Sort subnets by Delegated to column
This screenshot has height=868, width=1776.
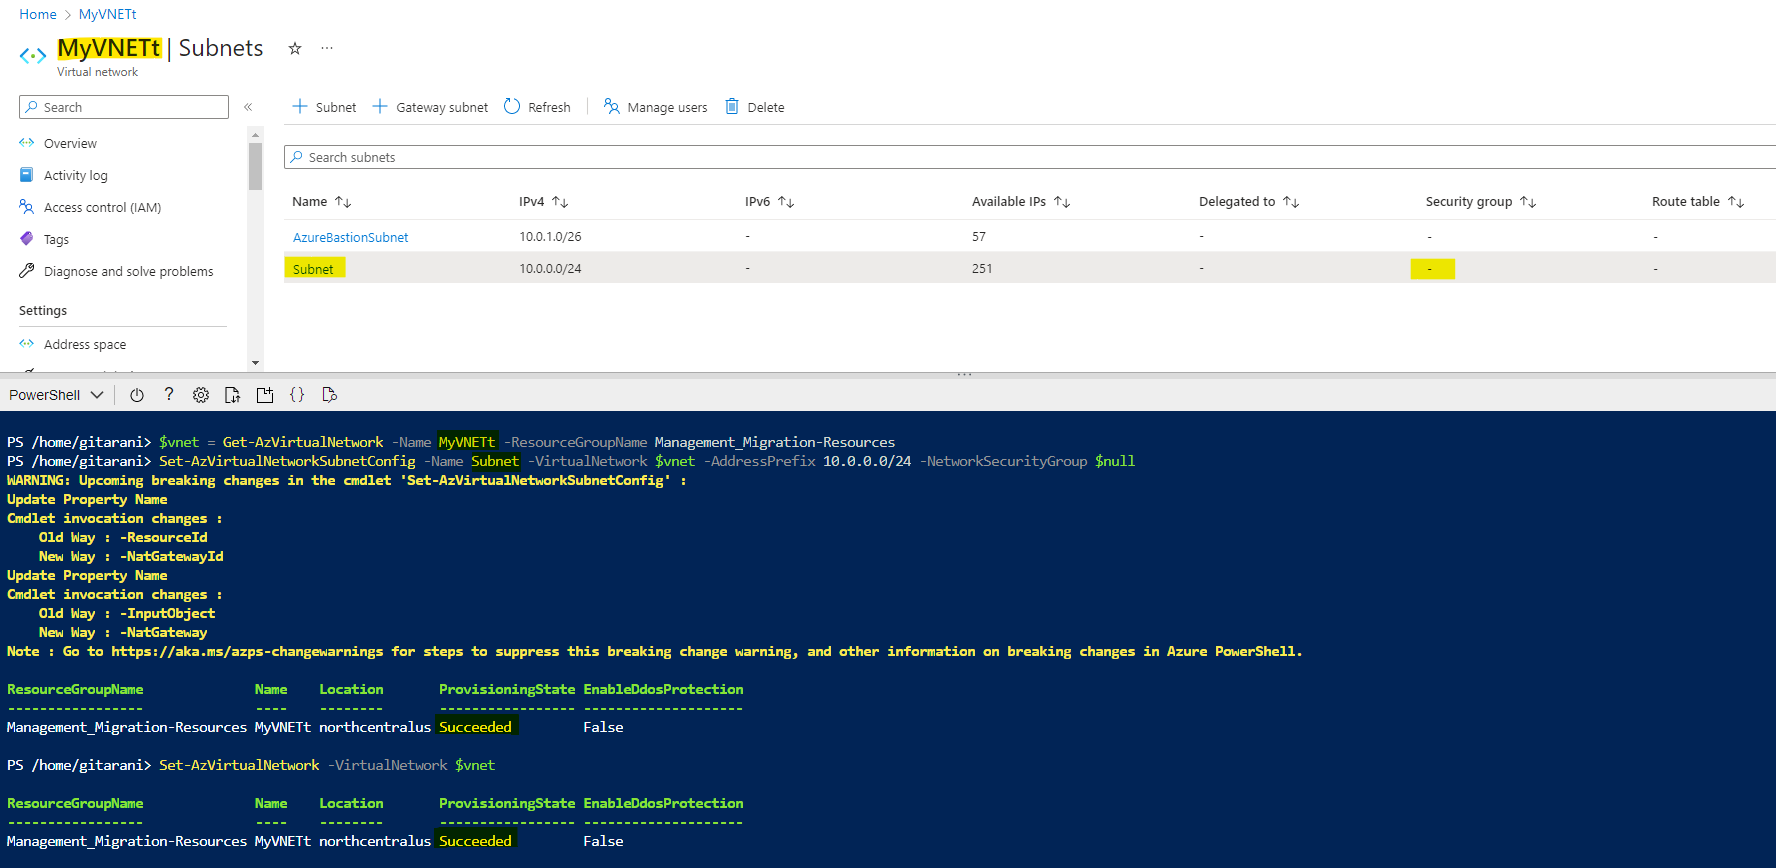click(x=1249, y=202)
